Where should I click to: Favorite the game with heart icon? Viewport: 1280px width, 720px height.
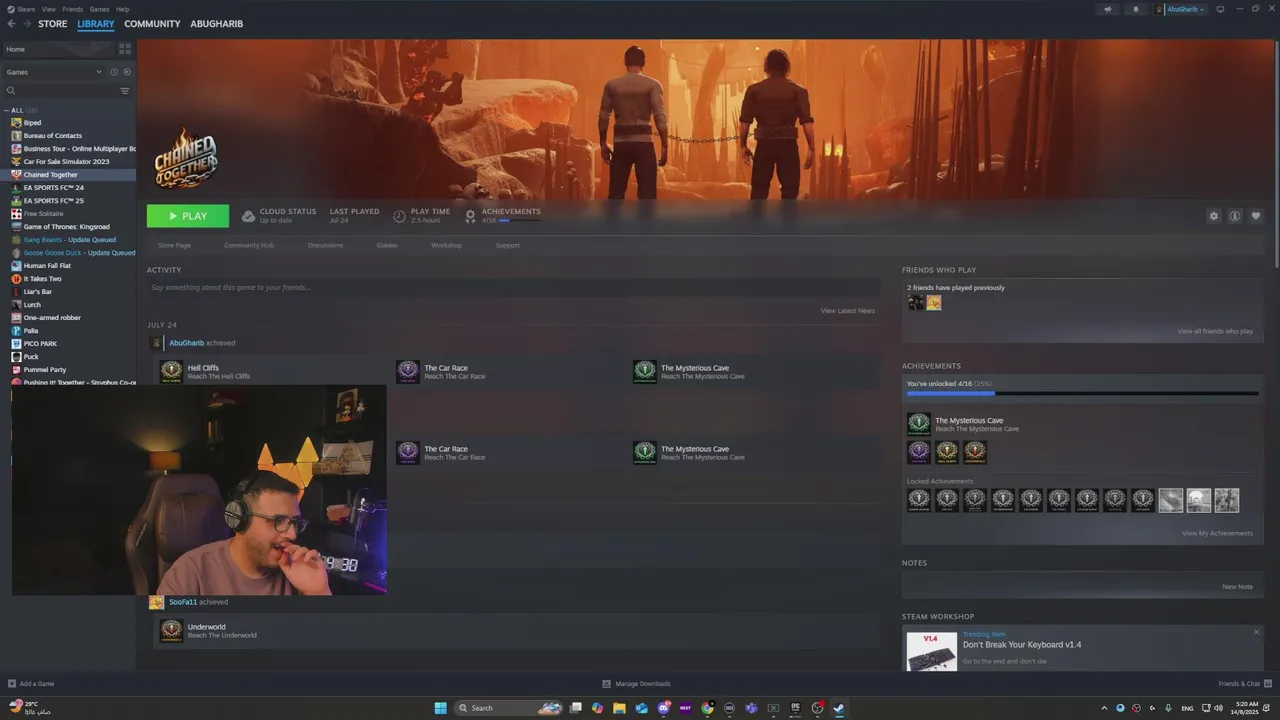point(1256,216)
